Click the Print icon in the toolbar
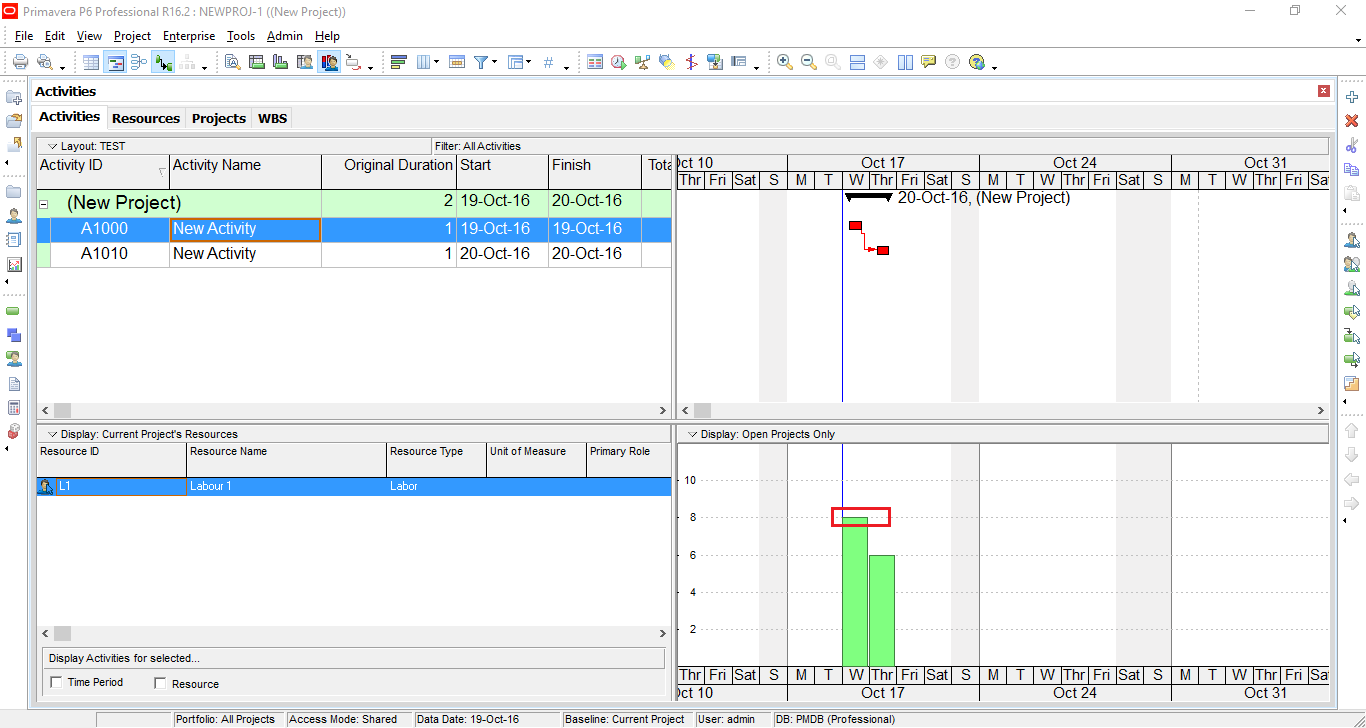This screenshot has height=728, width=1366. click(x=20, y=62)
